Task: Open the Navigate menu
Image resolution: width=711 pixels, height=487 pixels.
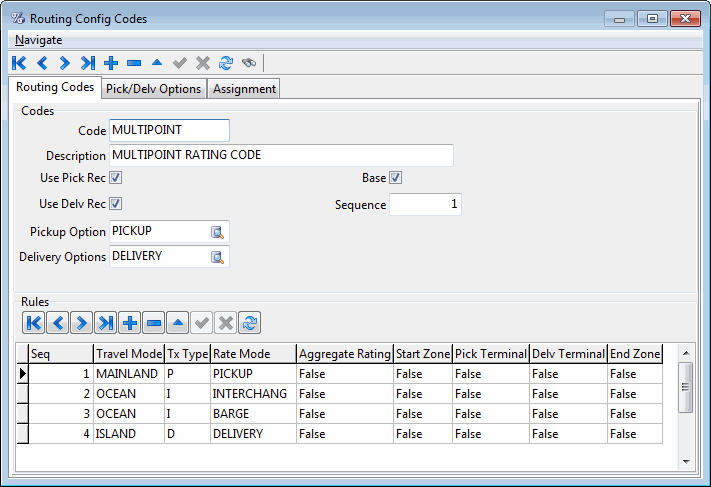Action: (39, 40)
